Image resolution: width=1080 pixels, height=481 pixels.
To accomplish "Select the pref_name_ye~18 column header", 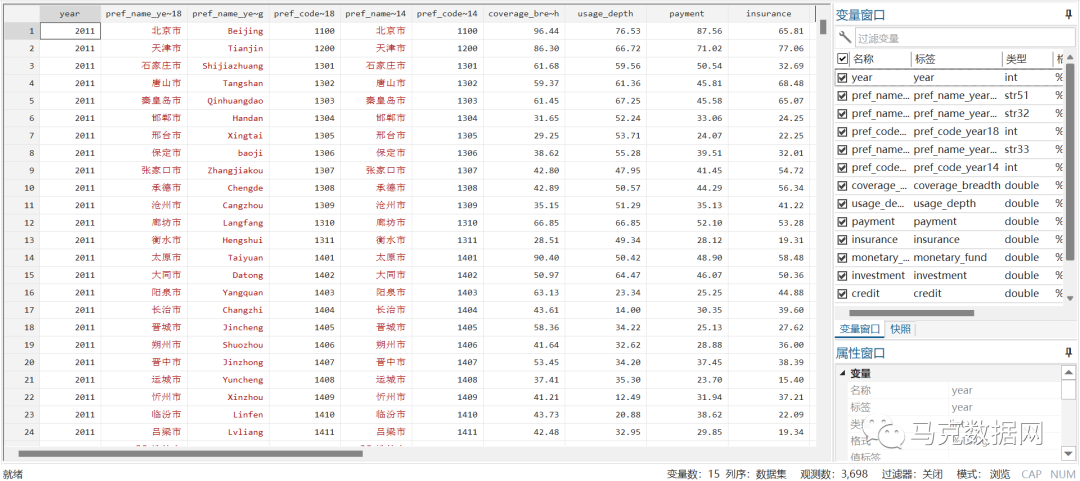I will [144, 14].
